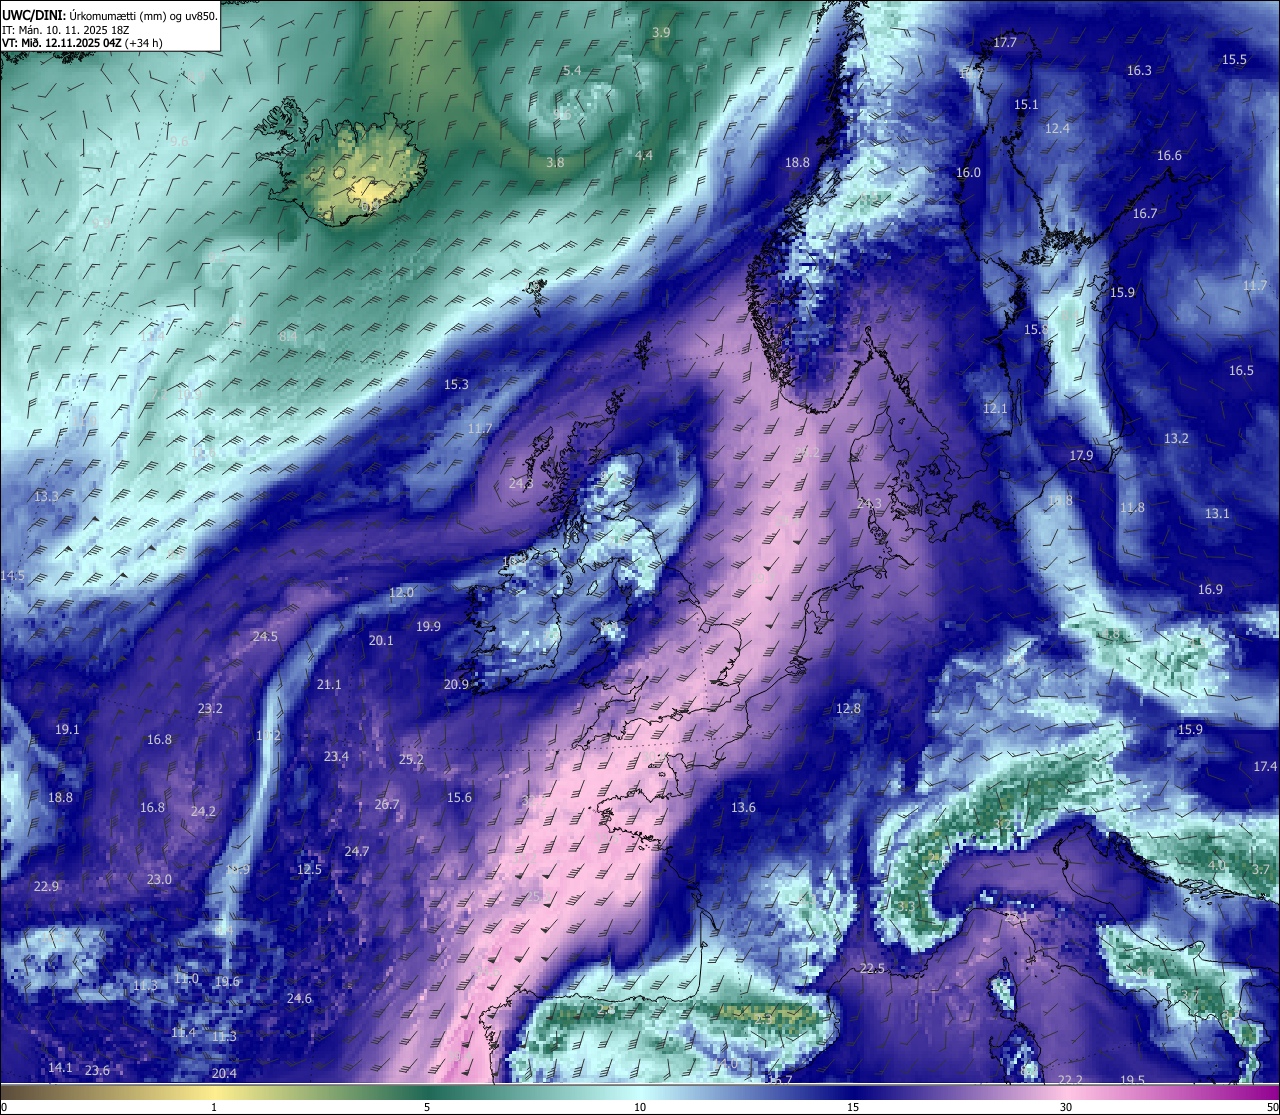Image resolution: width=1280 pixels, height=1115 pixels.
Task: Select the 24.5 map value
Action: [265, 636]
